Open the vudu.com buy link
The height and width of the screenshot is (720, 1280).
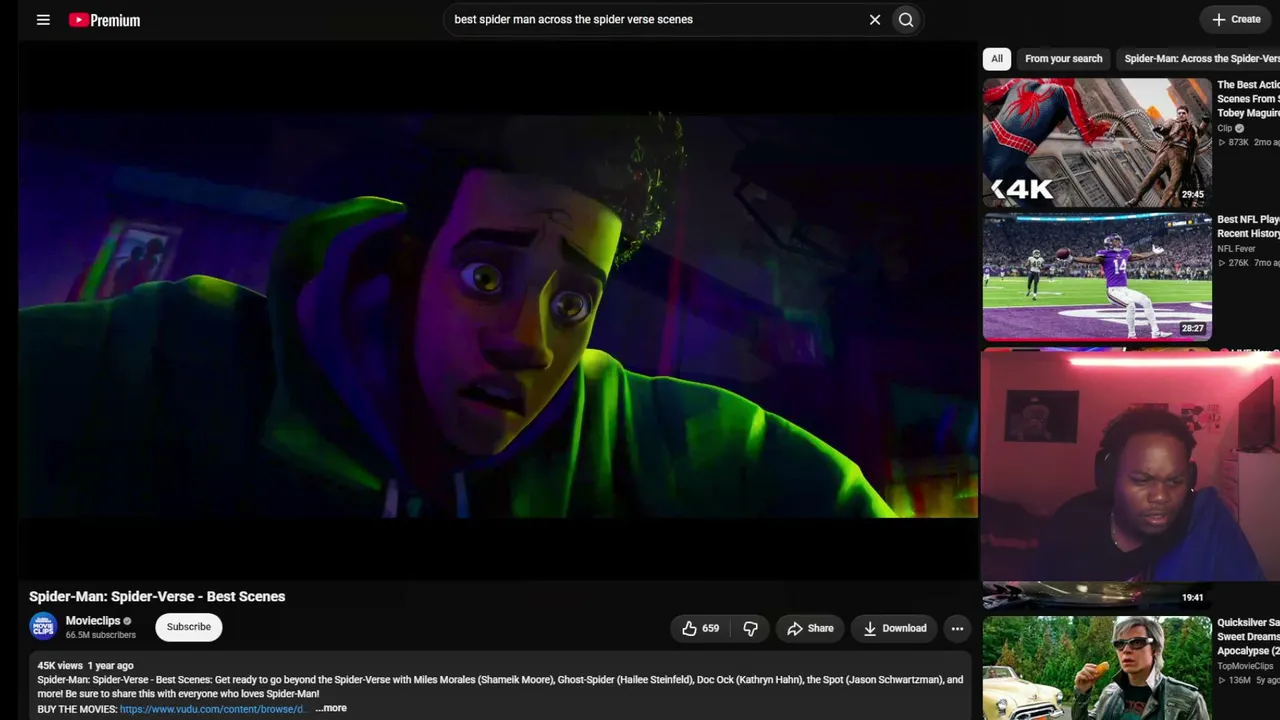[212, 709]
